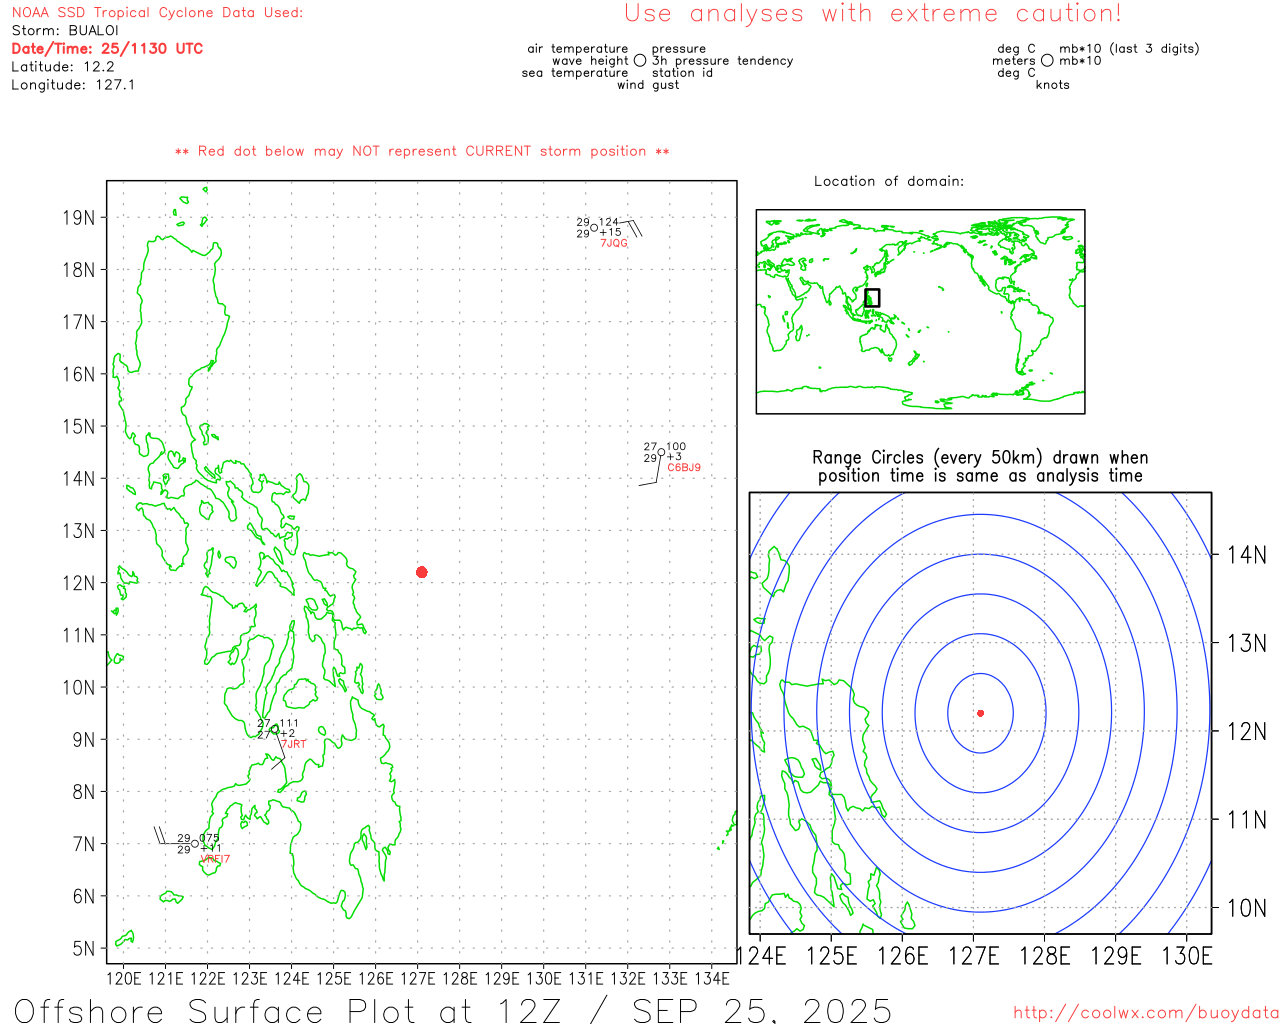This screenshot has width=1280, height=1024.
Task: Click the left legend station circle
Action: (640, 61)
